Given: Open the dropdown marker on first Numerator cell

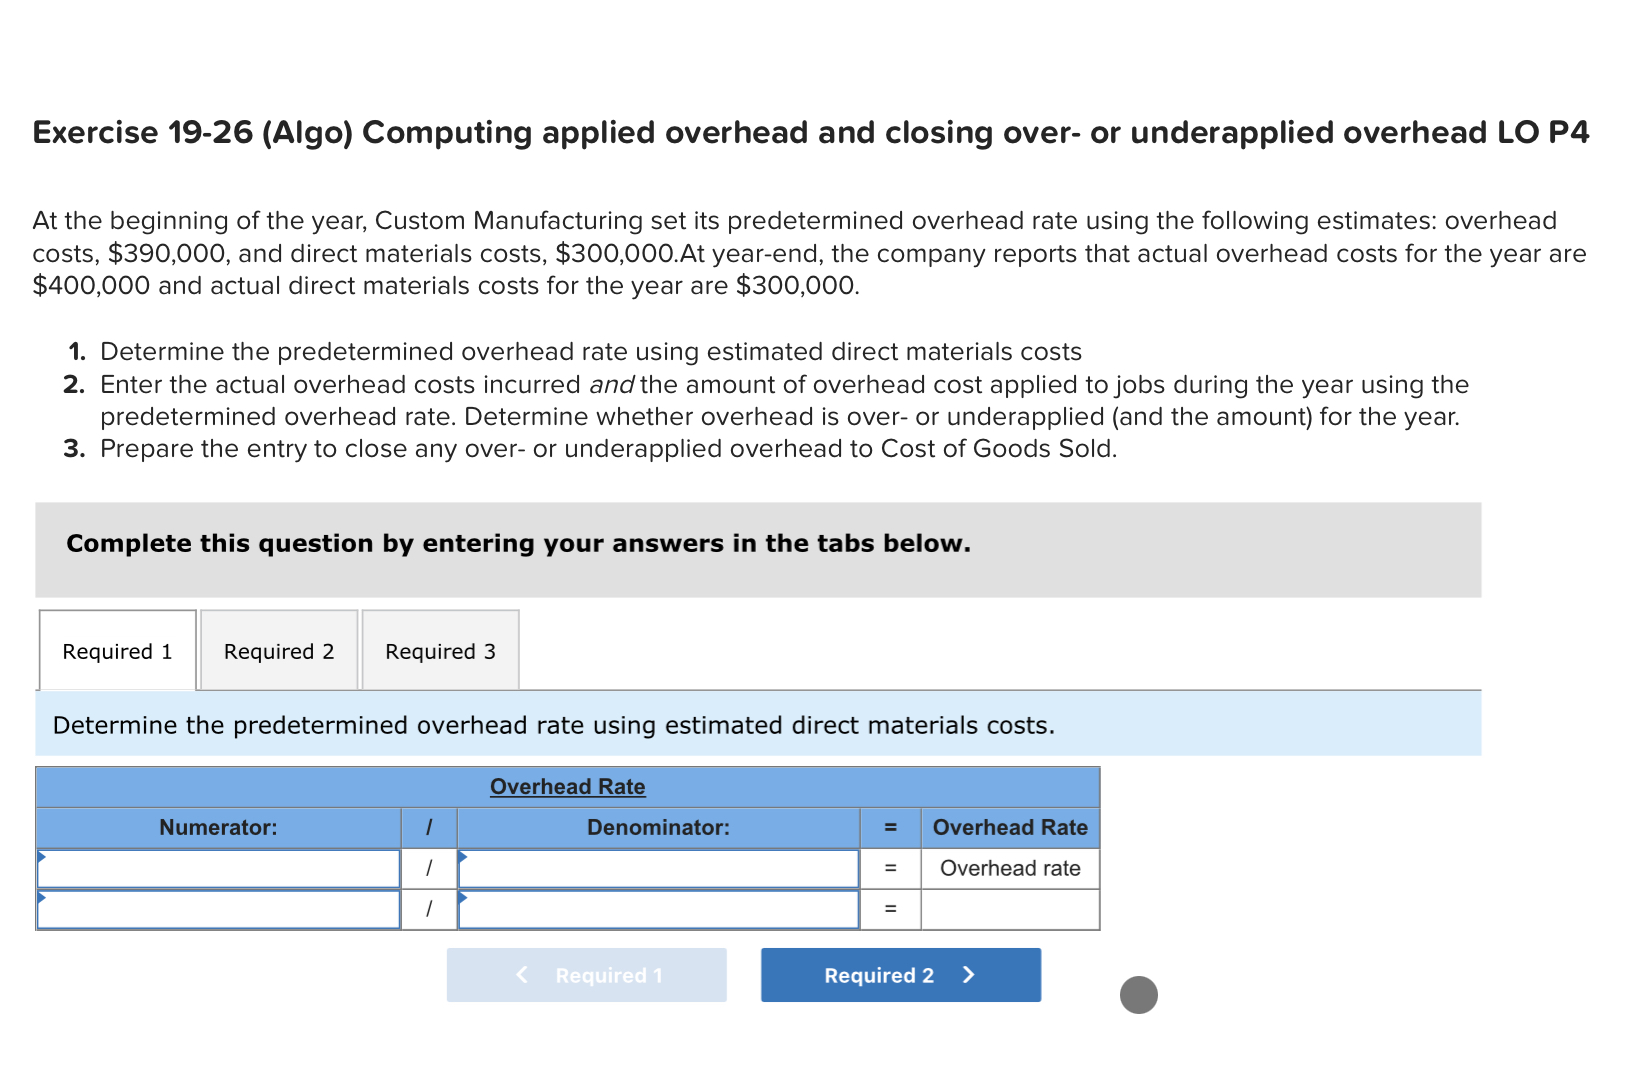Looking at the screenshot, I should (x=41, y=857).
